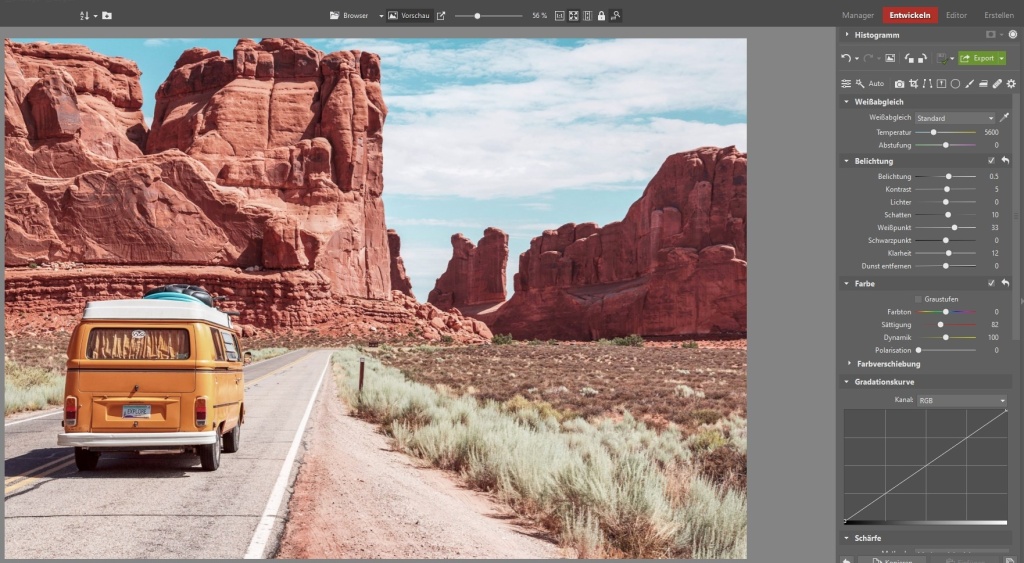
Task: Toggle the Belichtung section checkbox
Action: [x=991, y=161]
